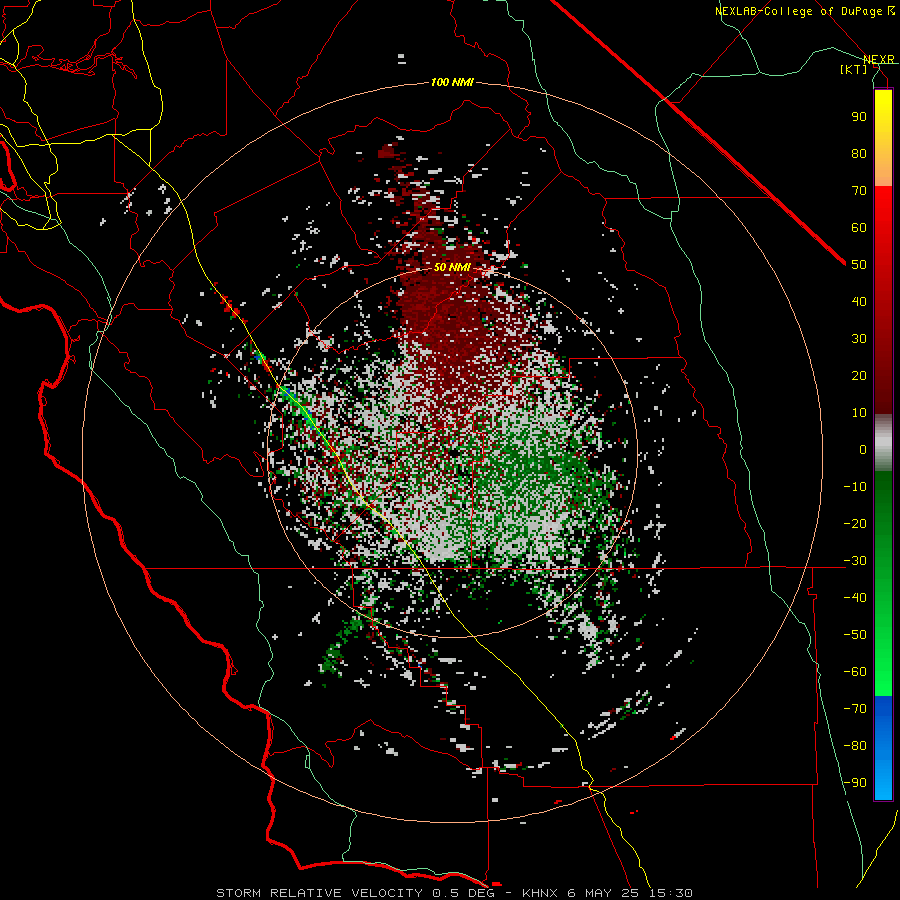Click the bright green segment of the color bar
Screen dimensions: 900x900
tap(883, 660)
